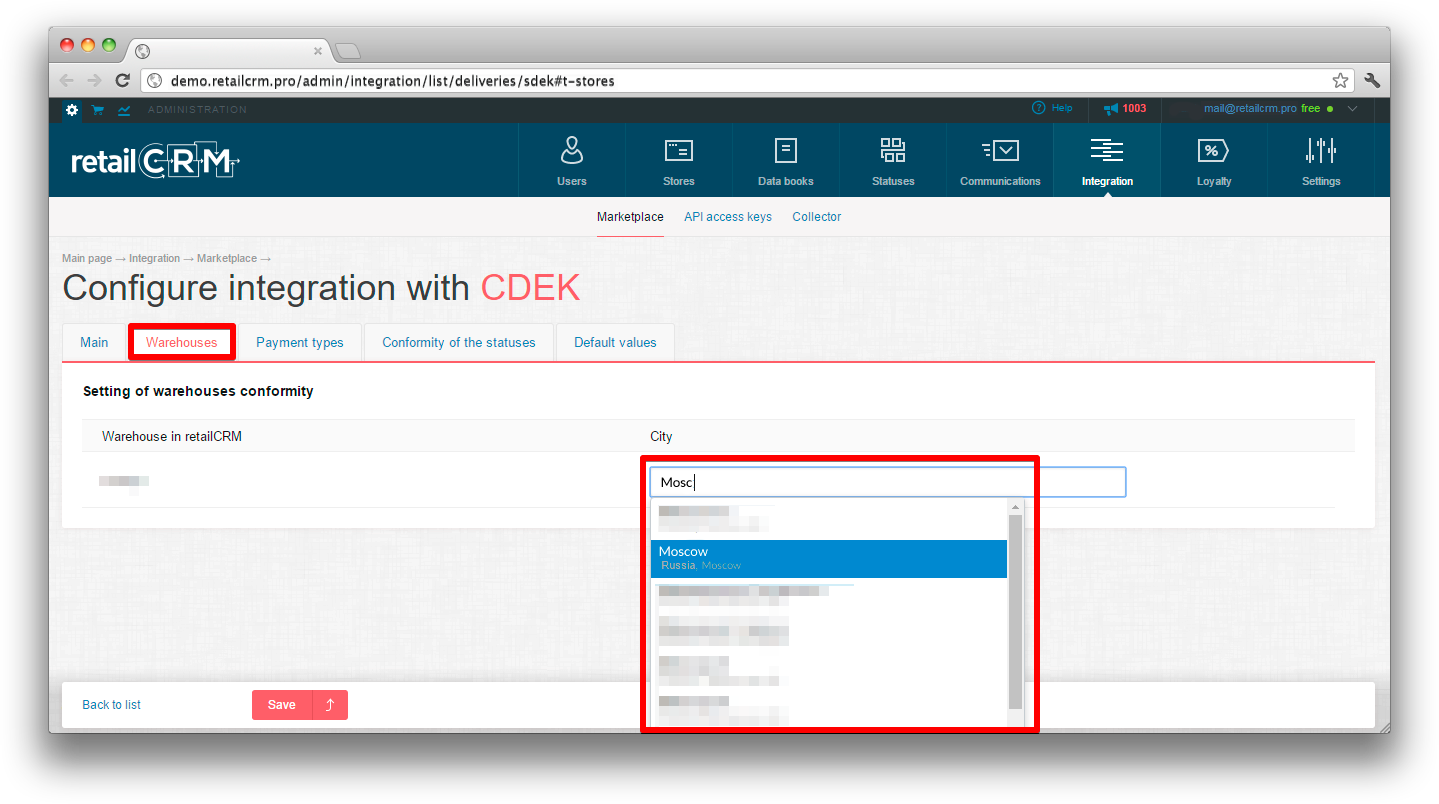Click the retailCRM logo
Screen dimensions: 1439x804
pyautogui.click(x=155, y=161)
